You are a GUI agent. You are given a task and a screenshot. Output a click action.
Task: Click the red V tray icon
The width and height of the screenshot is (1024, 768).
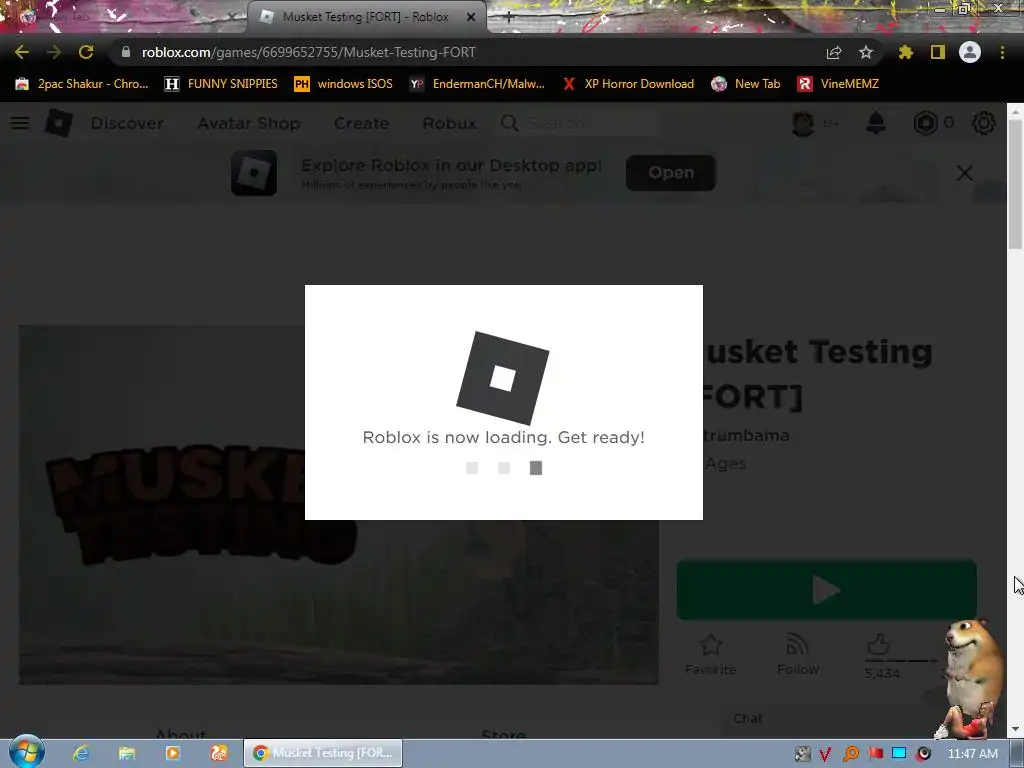pos(825,754)
